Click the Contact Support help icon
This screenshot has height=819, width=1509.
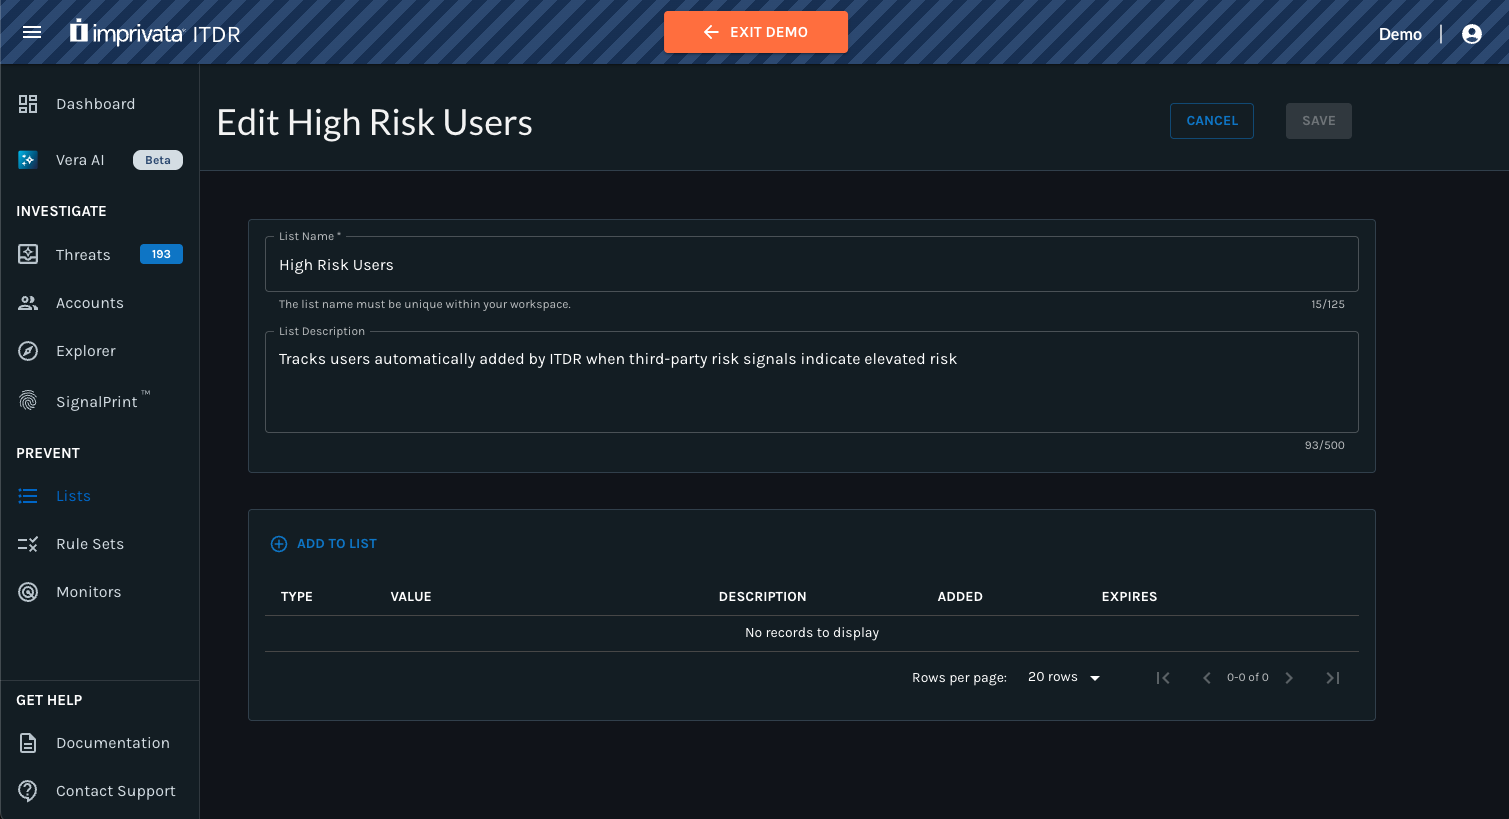click(x=28, y=791)
